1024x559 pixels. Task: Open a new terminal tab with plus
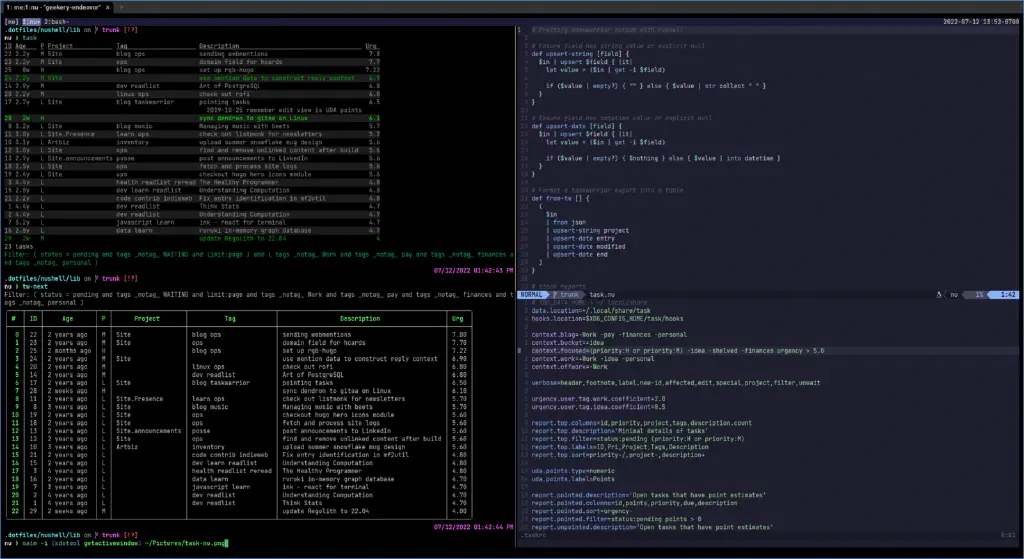[x=121, y=7]
